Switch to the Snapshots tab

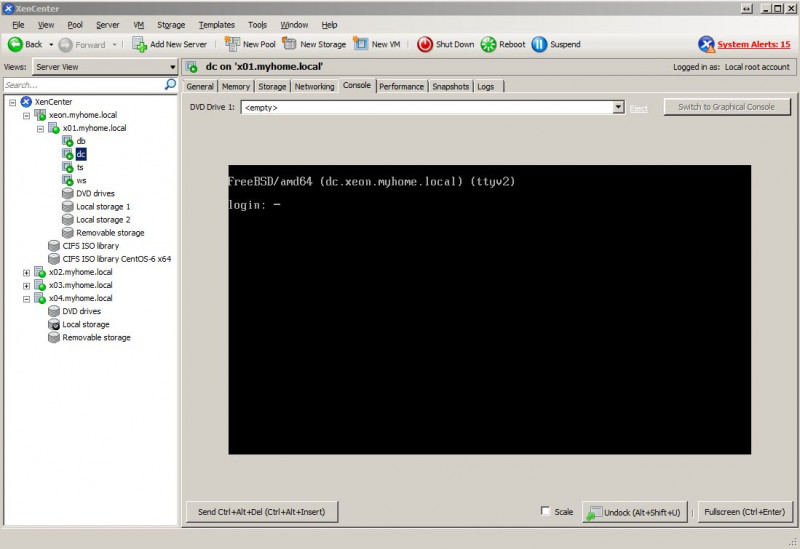click(451, 86)
